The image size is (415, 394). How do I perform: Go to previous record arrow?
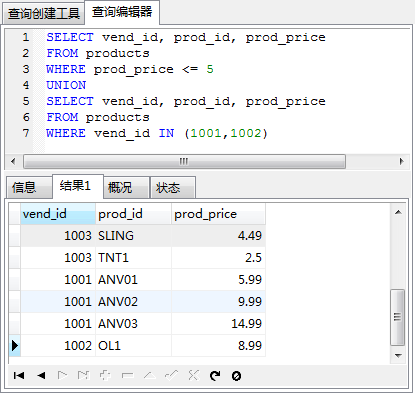[x=41, y=376]
